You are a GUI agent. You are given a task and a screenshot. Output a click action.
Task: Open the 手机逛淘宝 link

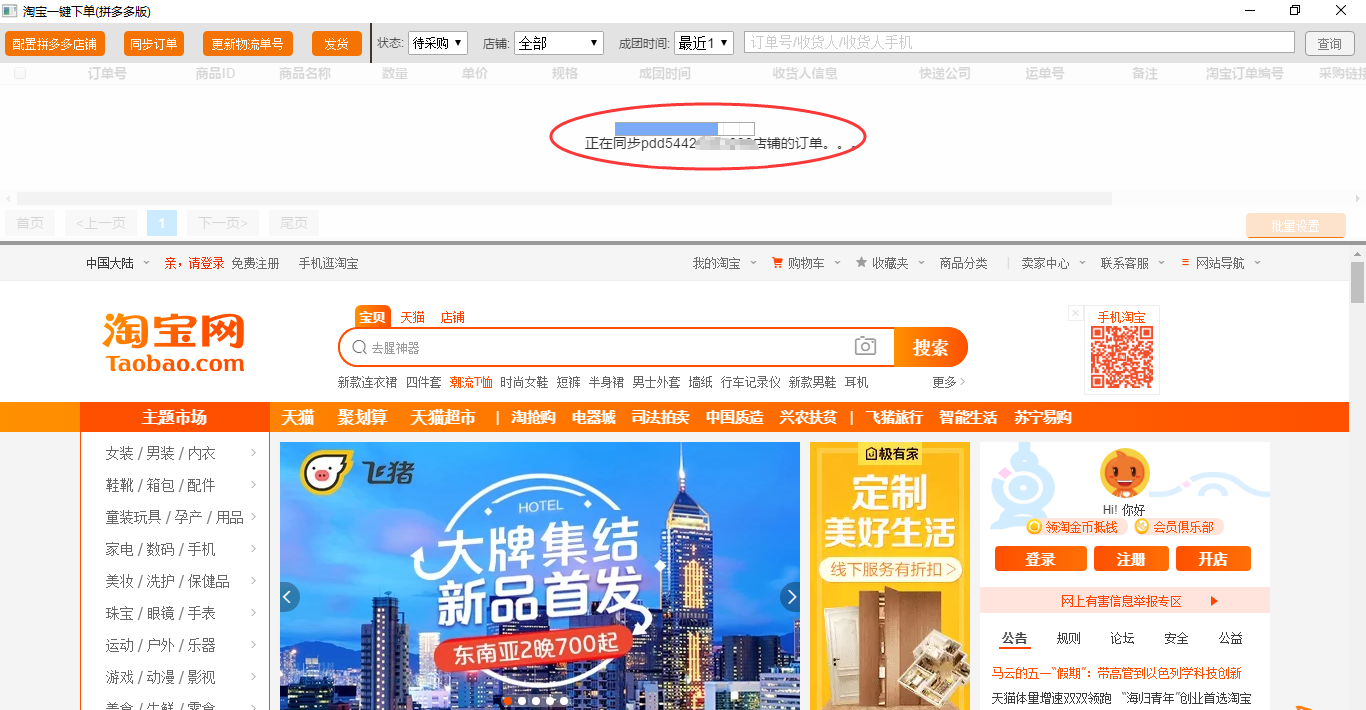328,263
